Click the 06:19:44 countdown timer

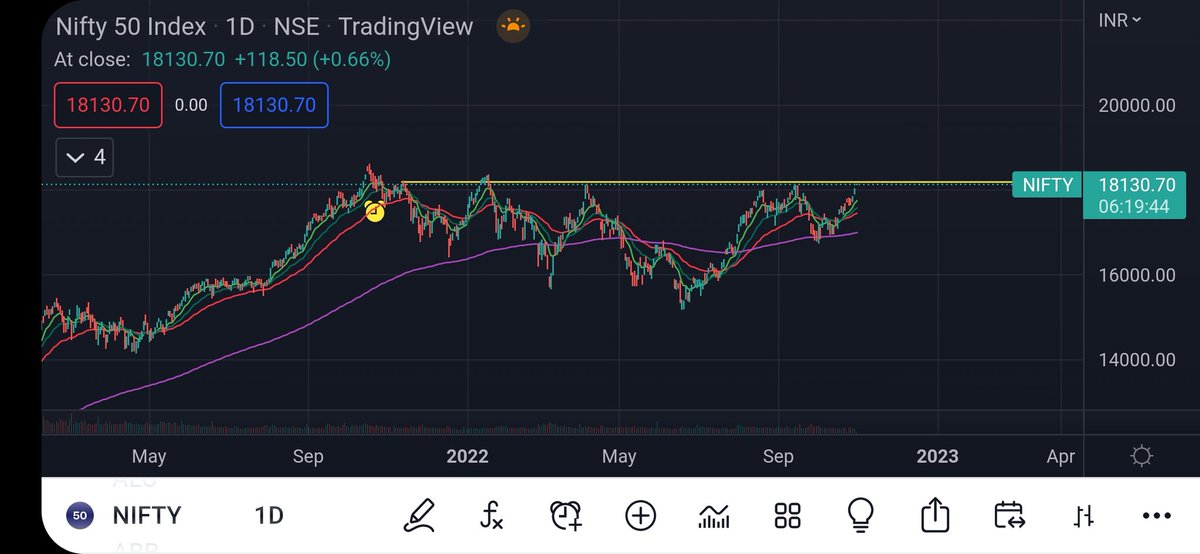click(1135, 206)
